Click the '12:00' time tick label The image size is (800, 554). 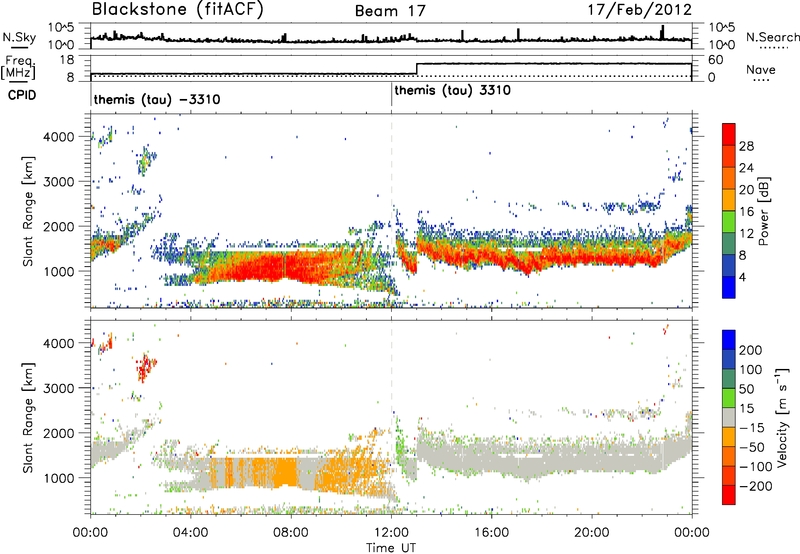pos(391,533)
